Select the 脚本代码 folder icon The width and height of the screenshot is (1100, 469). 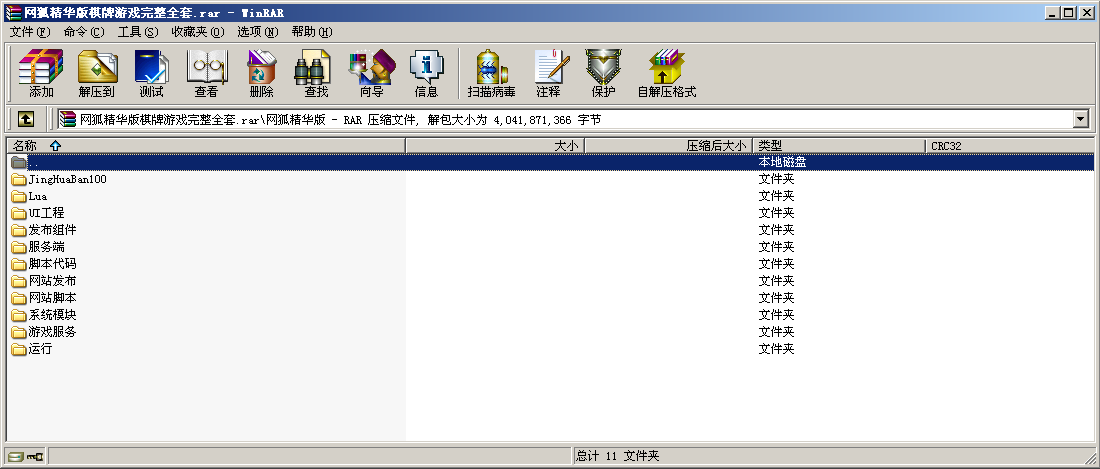click(x=19, y=264)
